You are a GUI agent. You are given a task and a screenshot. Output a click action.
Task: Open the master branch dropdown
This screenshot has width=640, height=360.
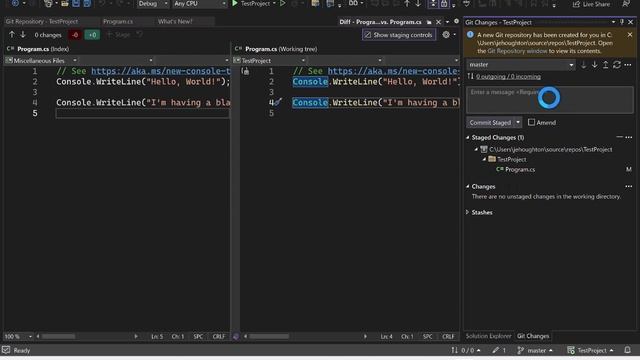pos(521,64)
